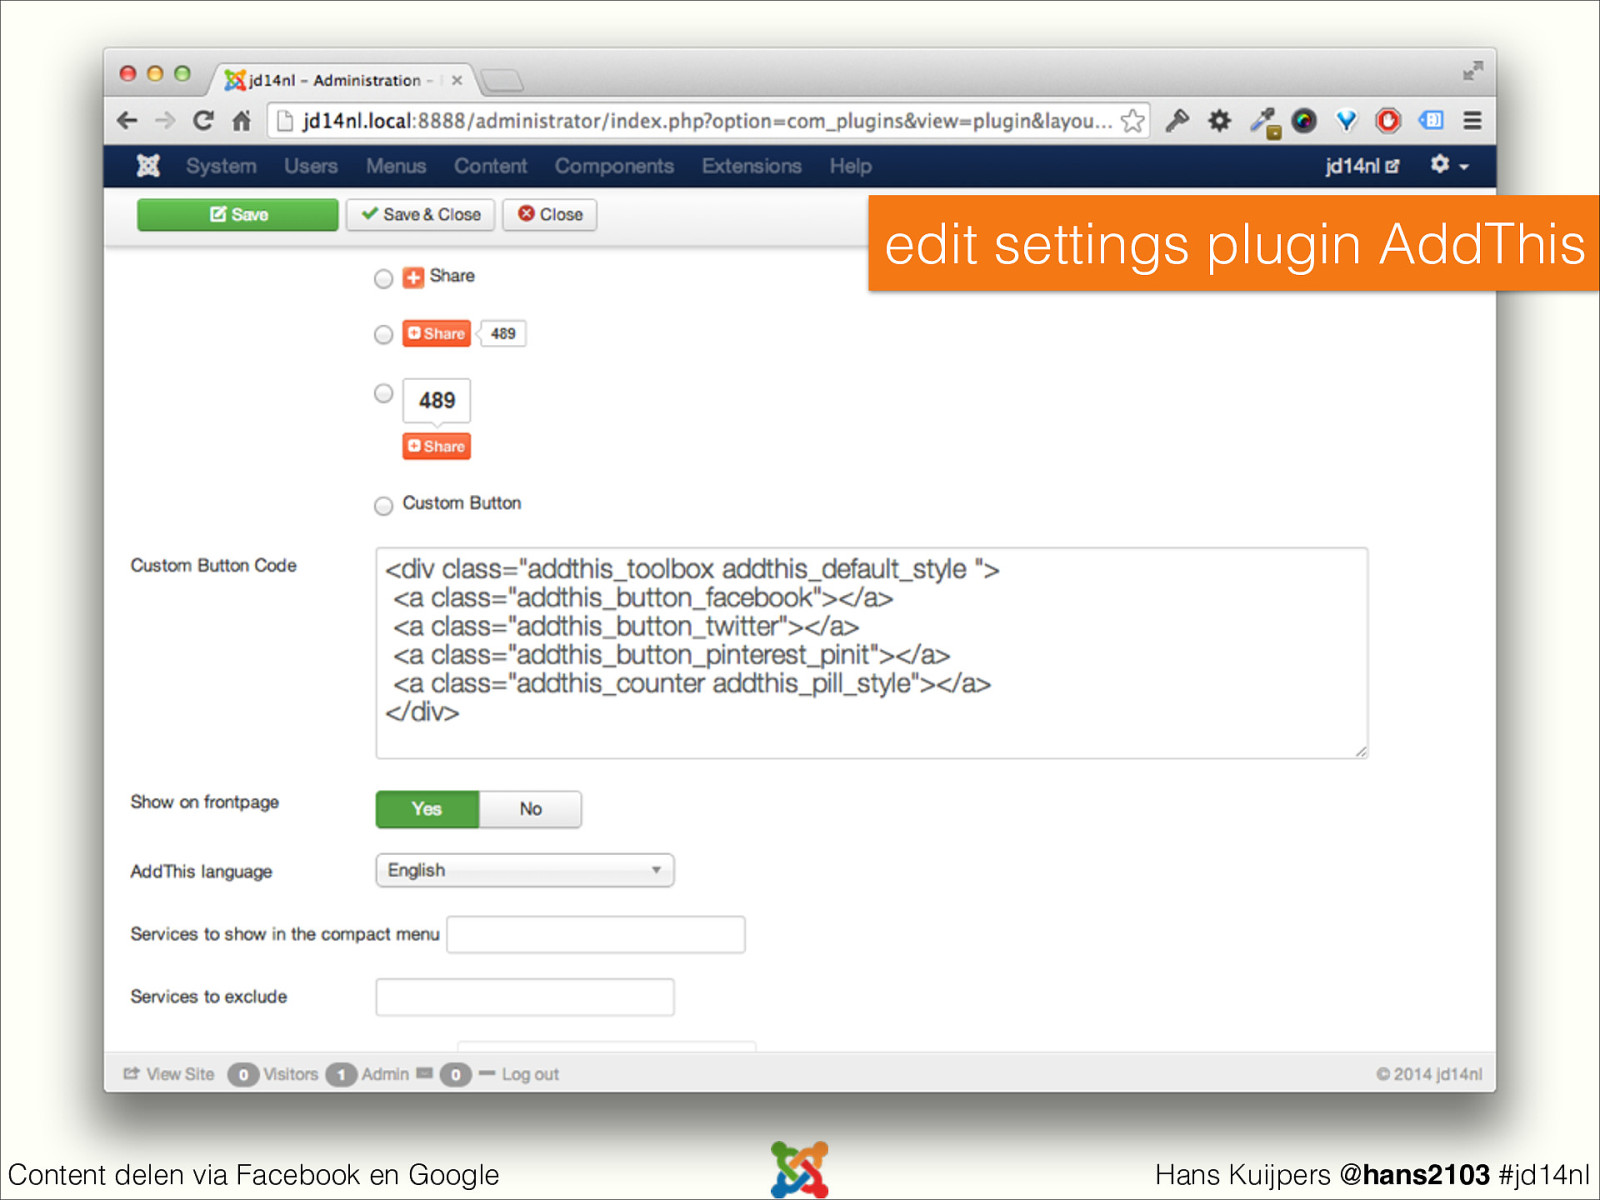The width and height of the screenshot is (1600, 1200).
Task: Close the jd14nl Administration tab
Action: (x=457, y=80)
